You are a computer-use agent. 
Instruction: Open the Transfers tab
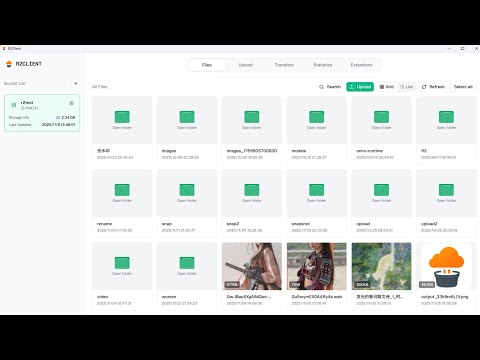(284, 65)
